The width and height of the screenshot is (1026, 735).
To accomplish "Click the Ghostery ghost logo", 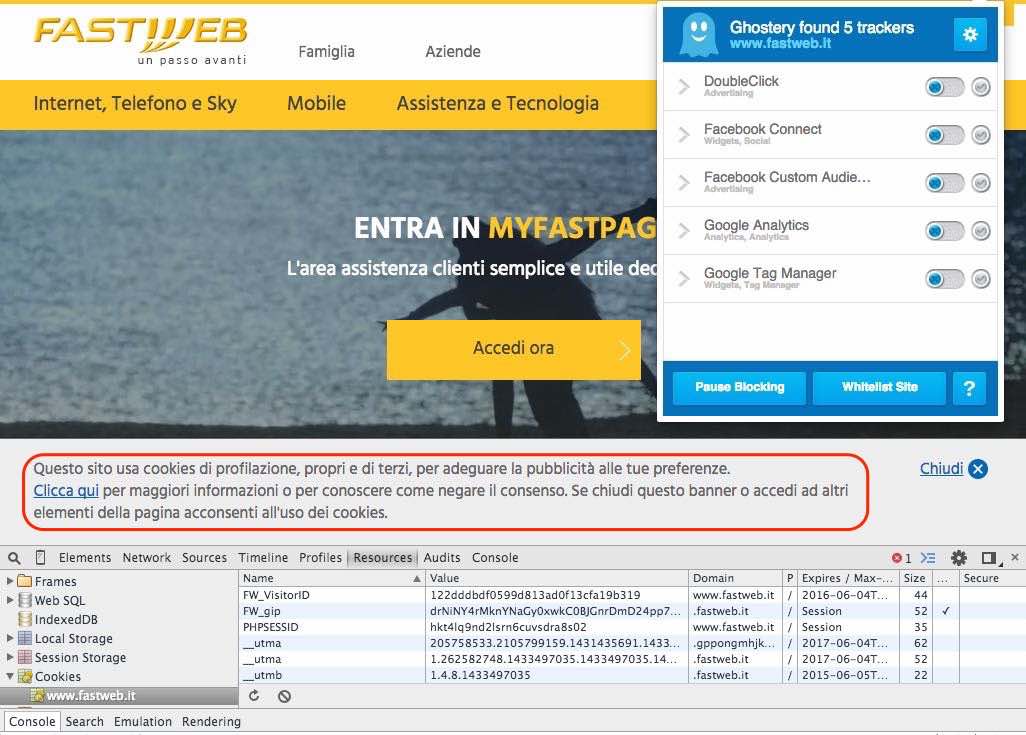I will click(698, 35).
